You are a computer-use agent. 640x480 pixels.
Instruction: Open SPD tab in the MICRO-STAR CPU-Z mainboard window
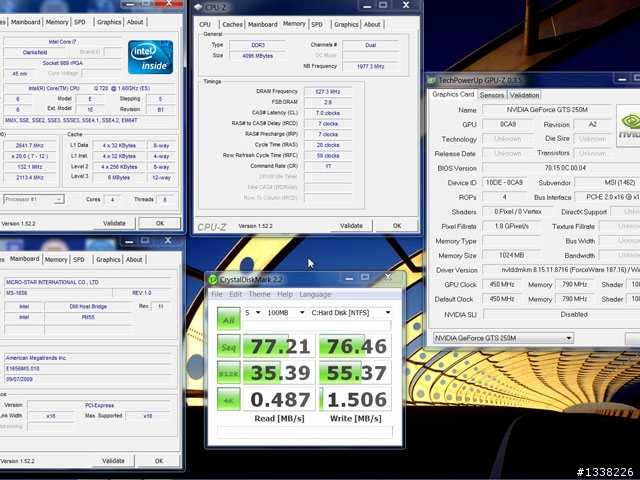tap(79, 260)
